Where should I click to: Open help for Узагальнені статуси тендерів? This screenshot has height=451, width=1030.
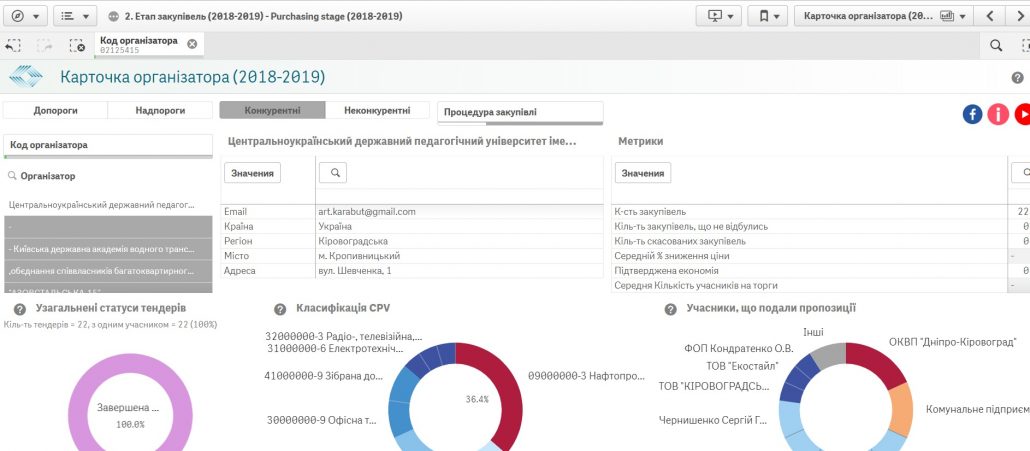tap(20, 309)
